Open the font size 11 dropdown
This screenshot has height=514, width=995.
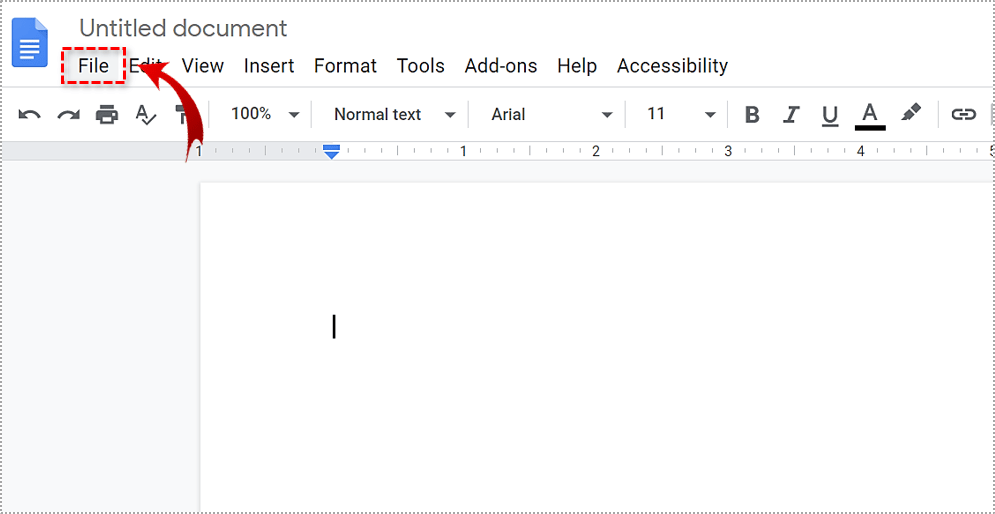(681, 114)
